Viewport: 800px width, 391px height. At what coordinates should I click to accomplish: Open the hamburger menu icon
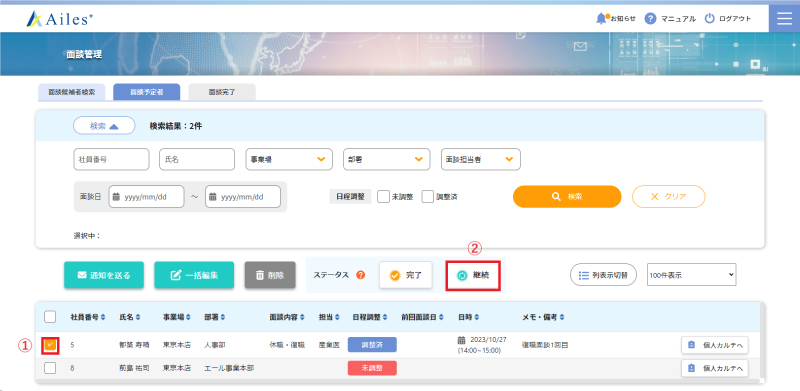(784, 18)
